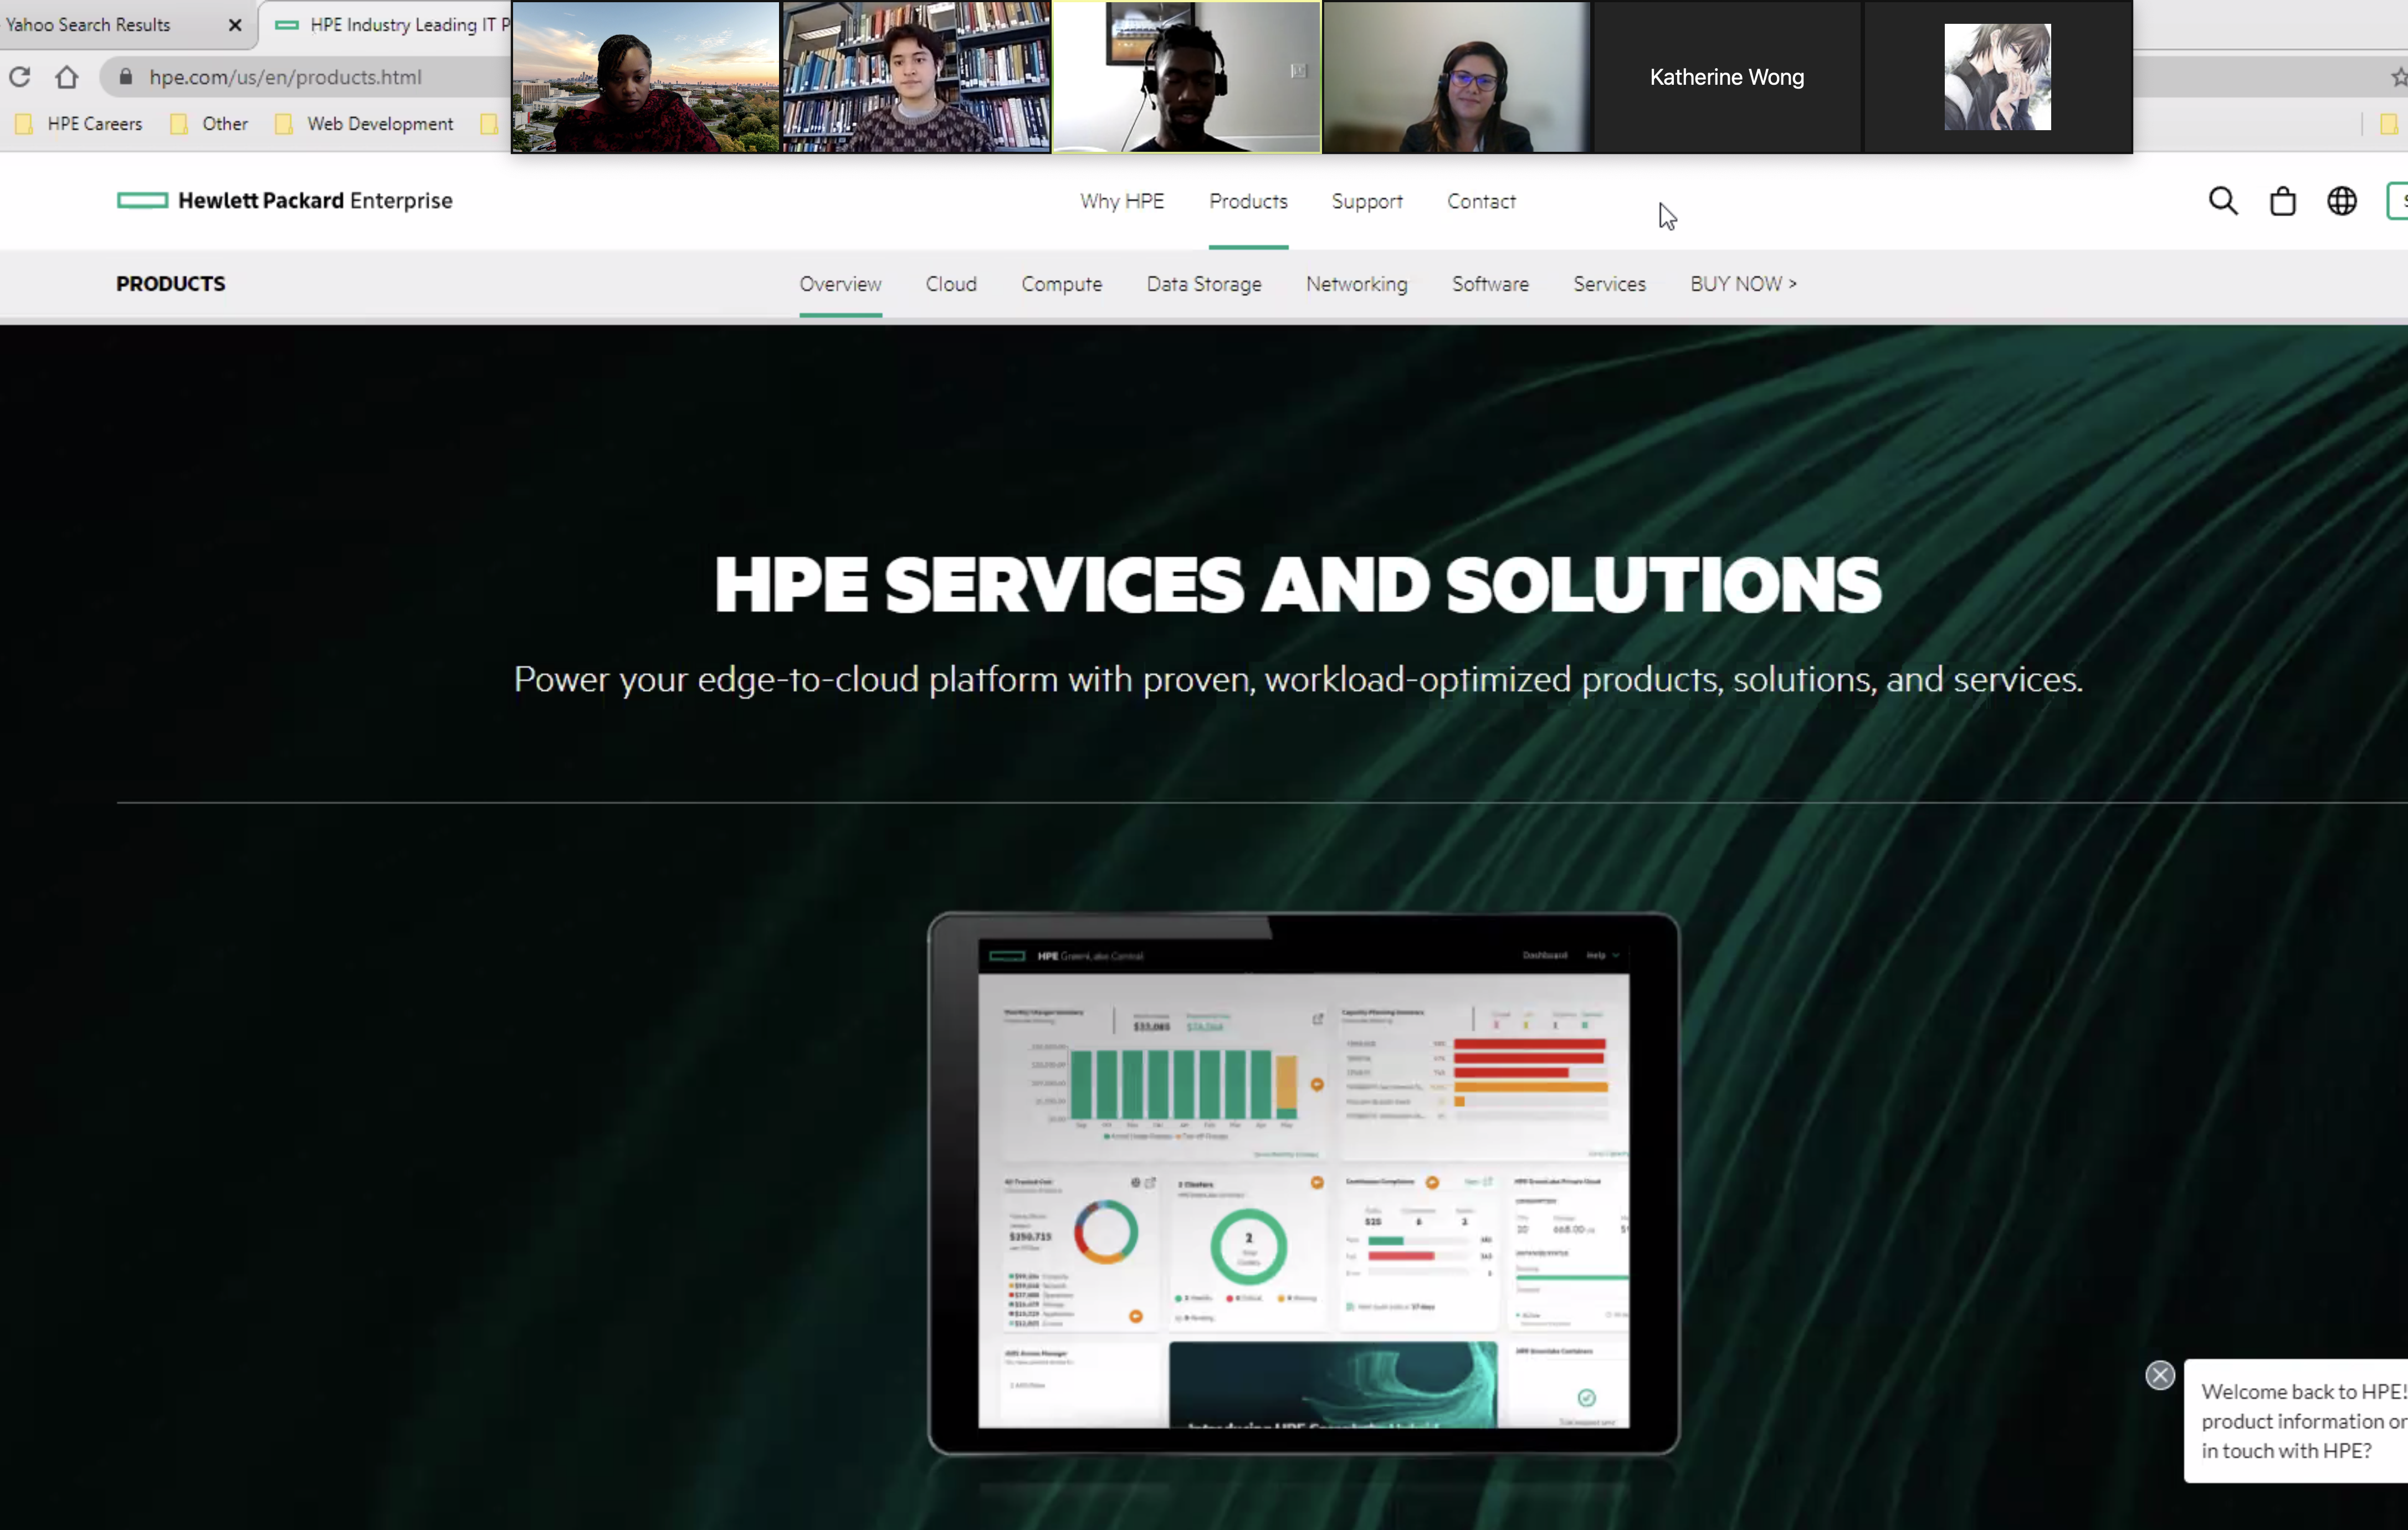Open the Data Storage section
The height and width of the screenshot is (1530, 2408).
coord(1204,284)
